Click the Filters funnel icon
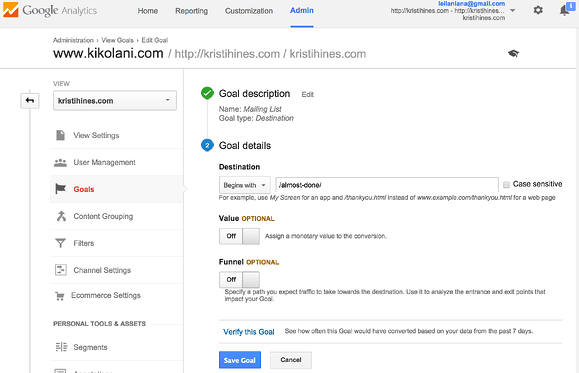Image resolution: width=579 pixels, height=373 pixels. click(60, 243)
